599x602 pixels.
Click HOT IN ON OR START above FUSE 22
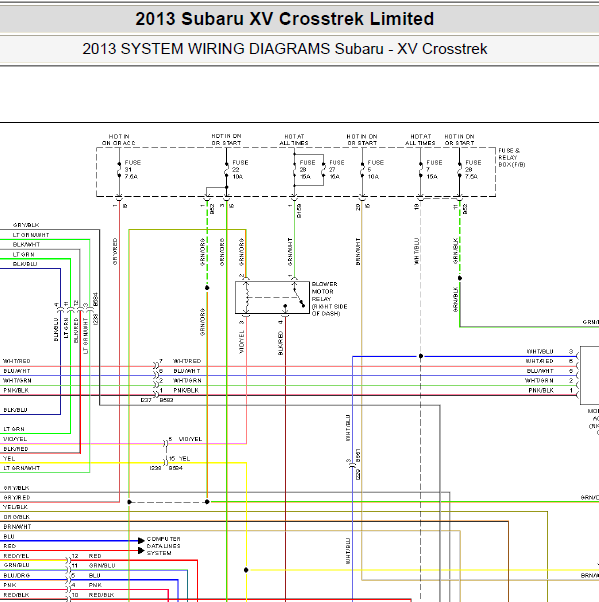(226, 140)
